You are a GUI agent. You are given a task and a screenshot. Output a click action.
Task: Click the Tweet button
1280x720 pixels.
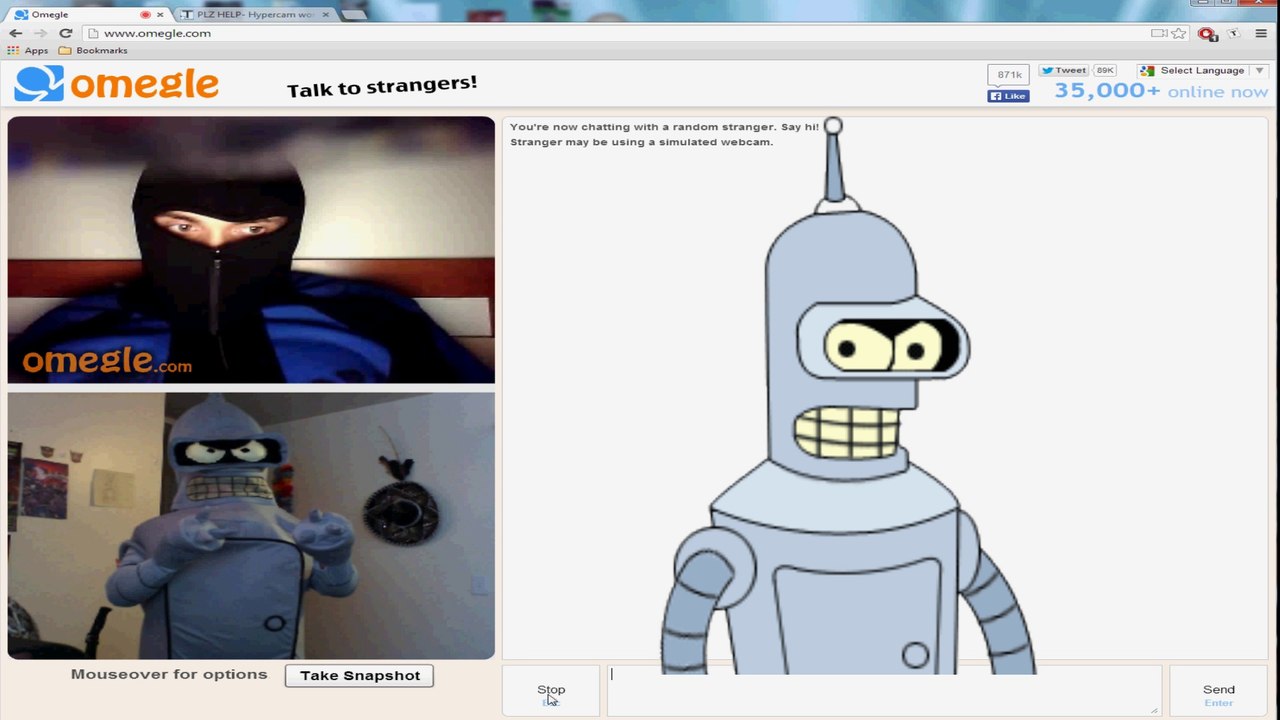click(x=1063, y=70)
